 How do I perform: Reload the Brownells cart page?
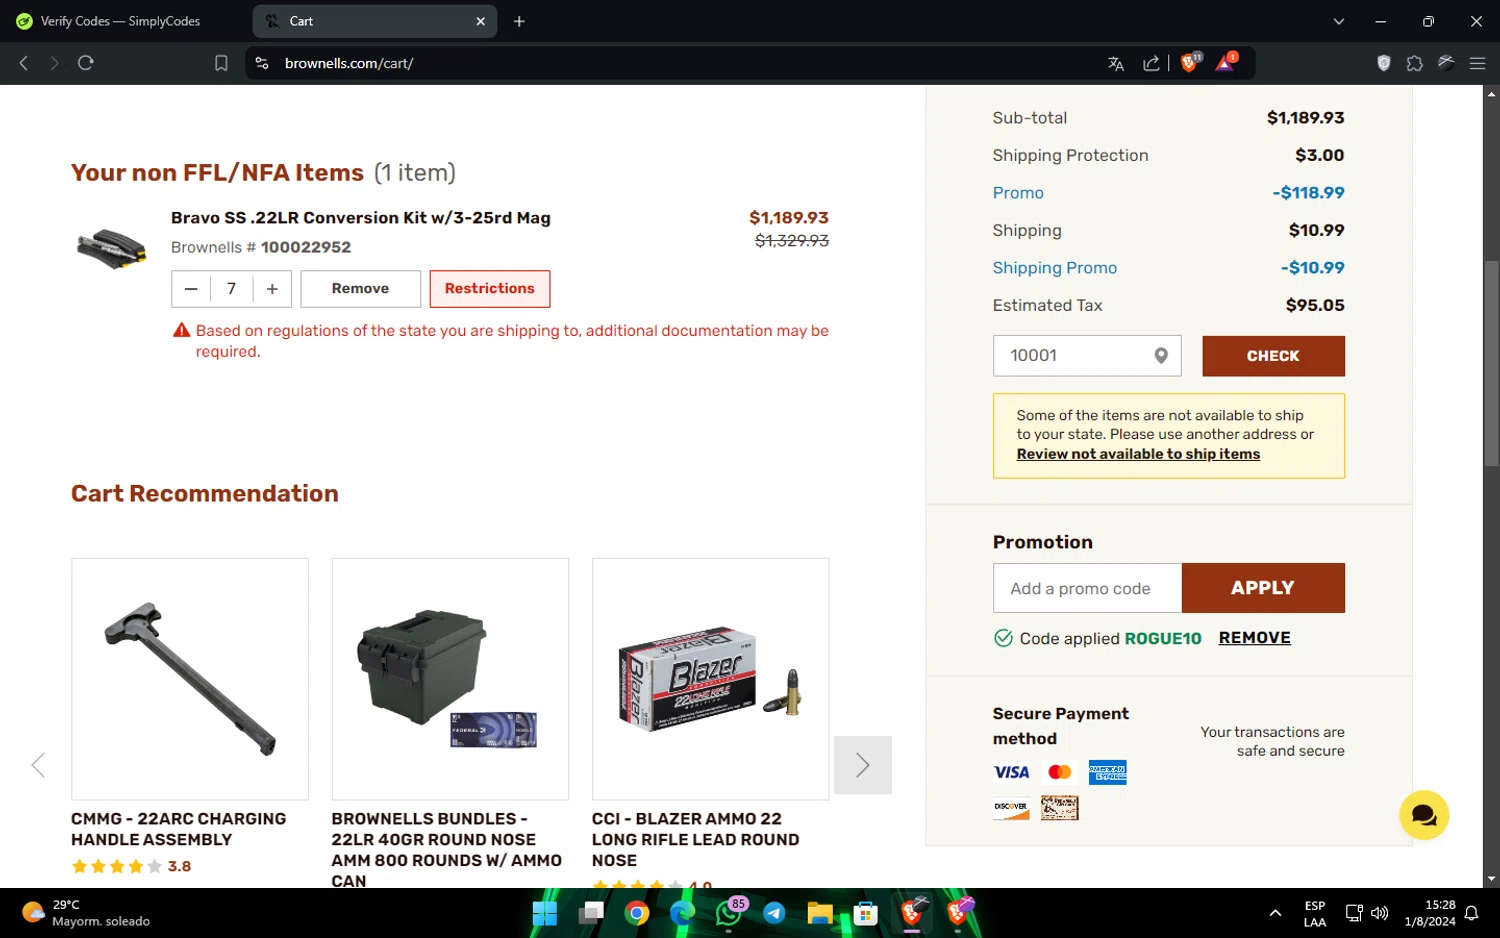point(86,63)
